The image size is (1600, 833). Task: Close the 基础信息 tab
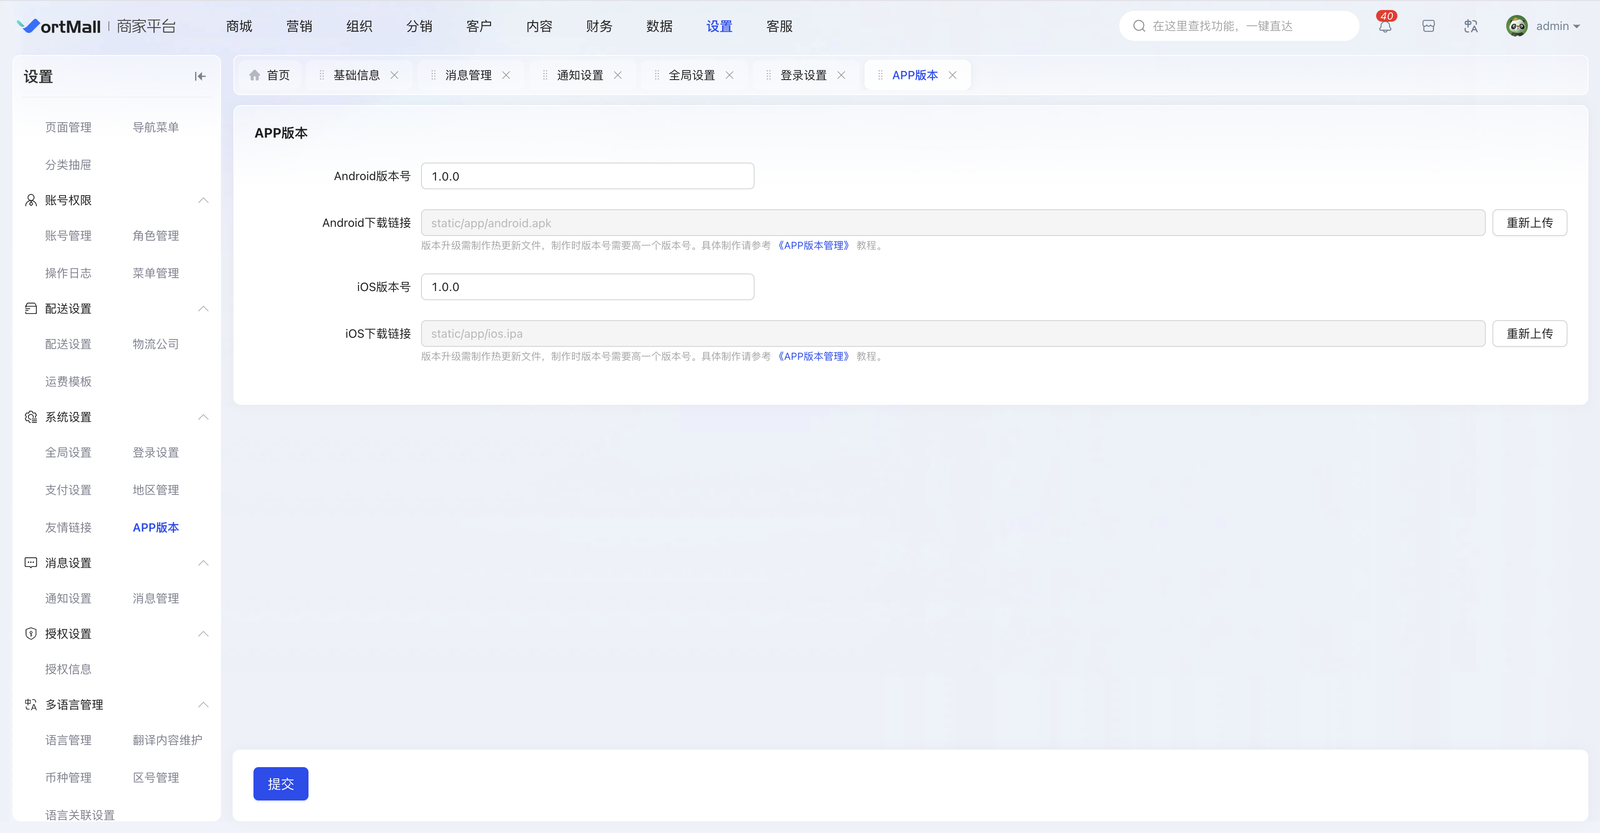[x=395, y=75]
